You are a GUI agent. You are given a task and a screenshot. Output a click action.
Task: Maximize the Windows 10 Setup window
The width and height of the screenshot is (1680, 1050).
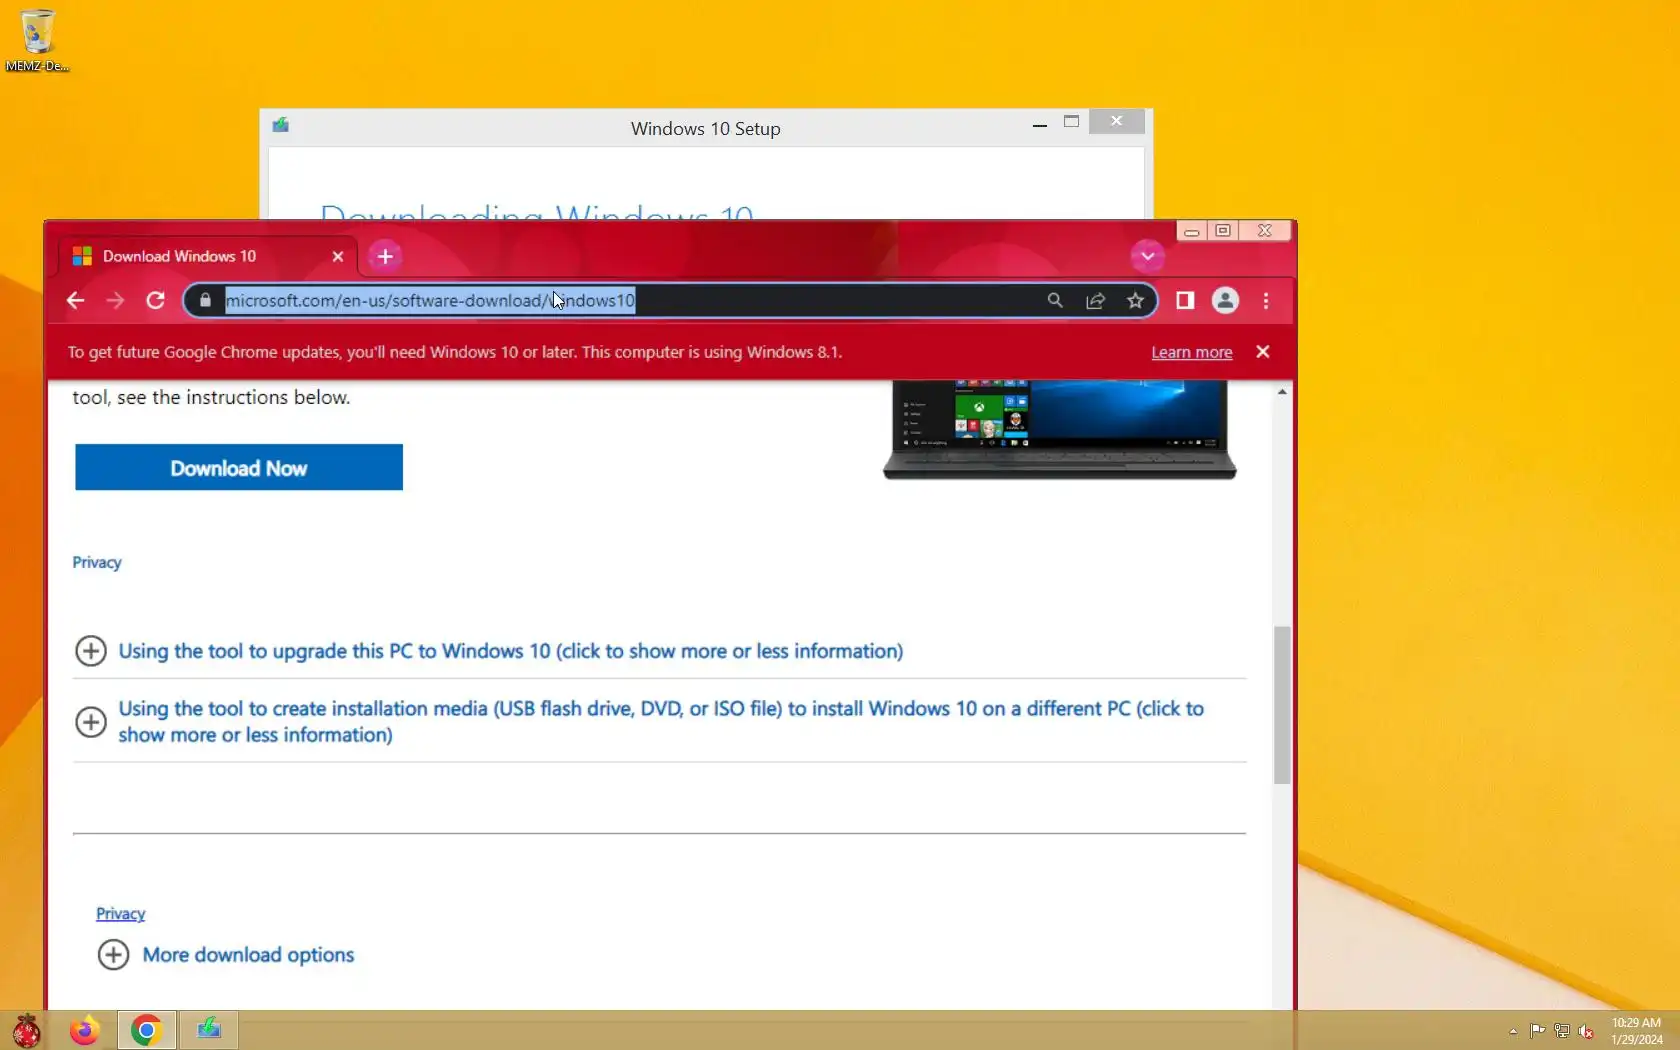[x=1072, y=122]
